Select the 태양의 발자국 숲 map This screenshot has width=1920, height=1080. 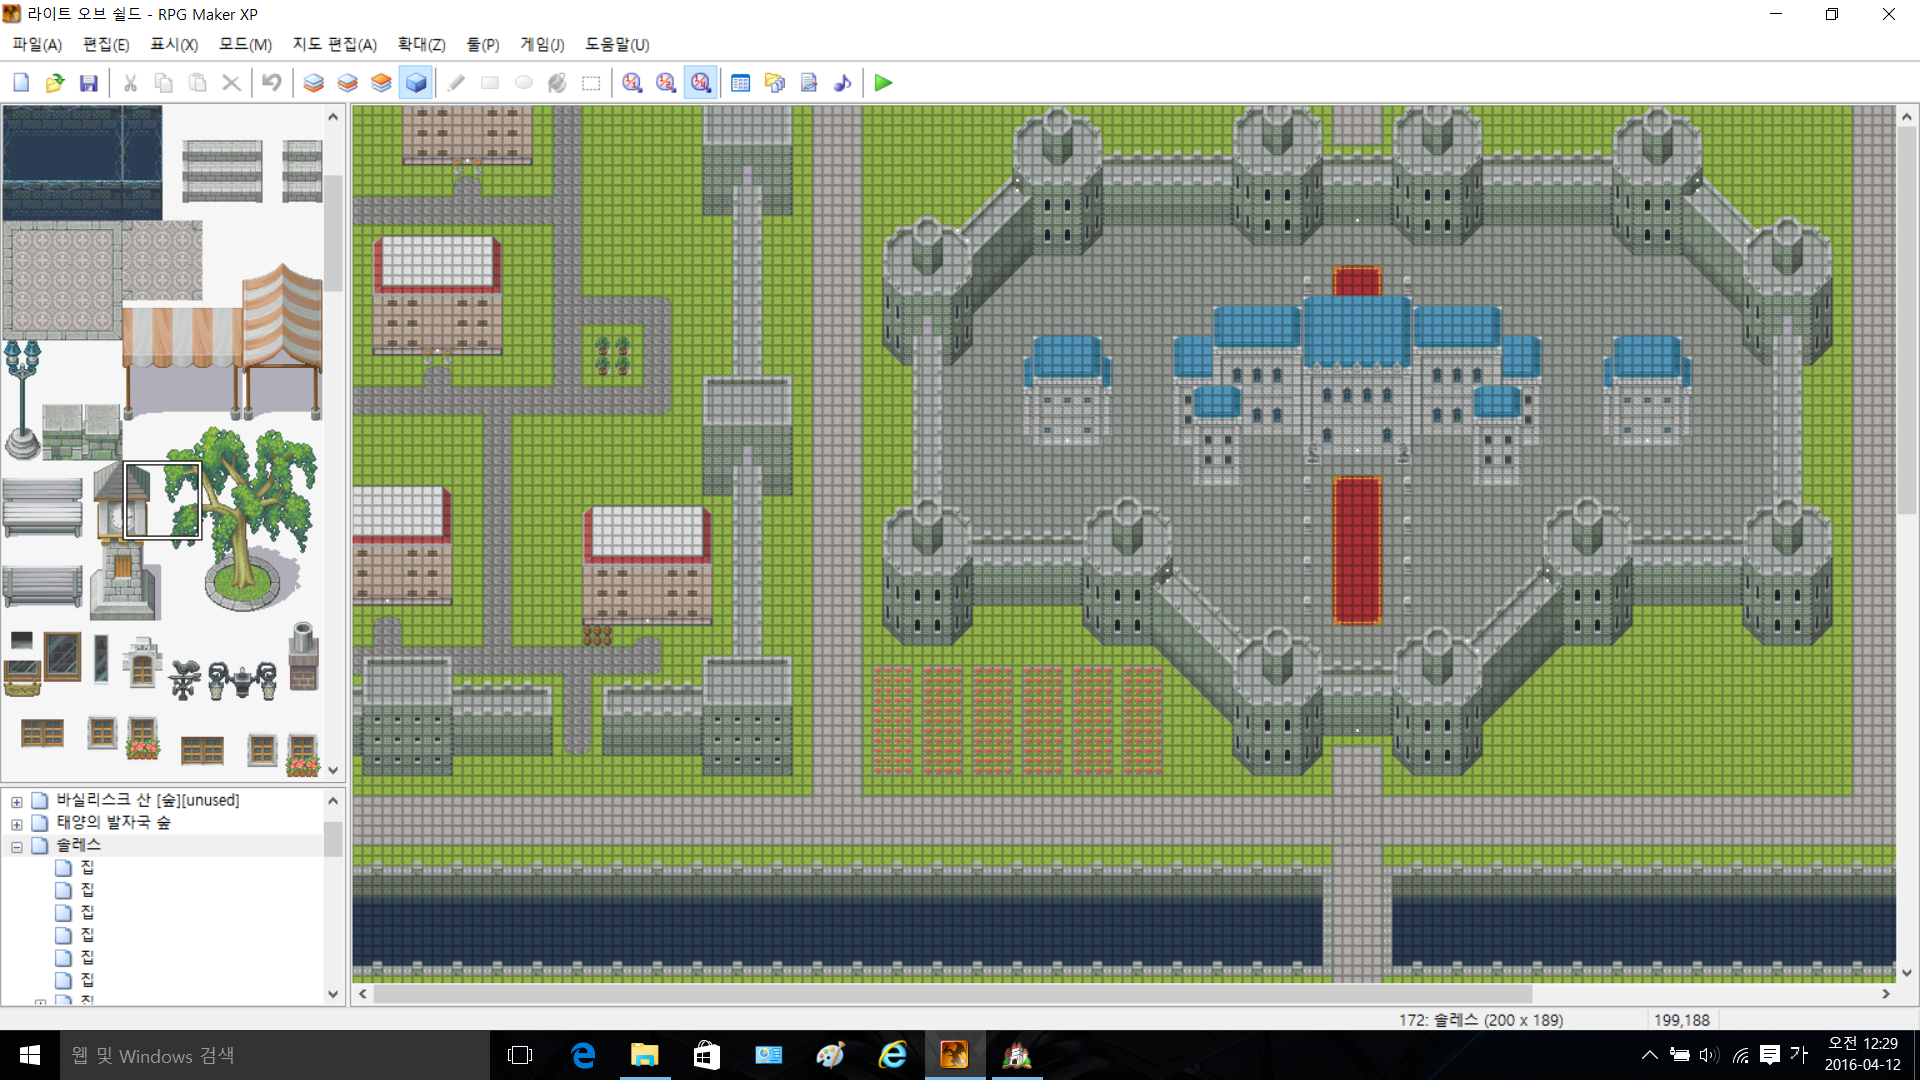pos(114,822)
